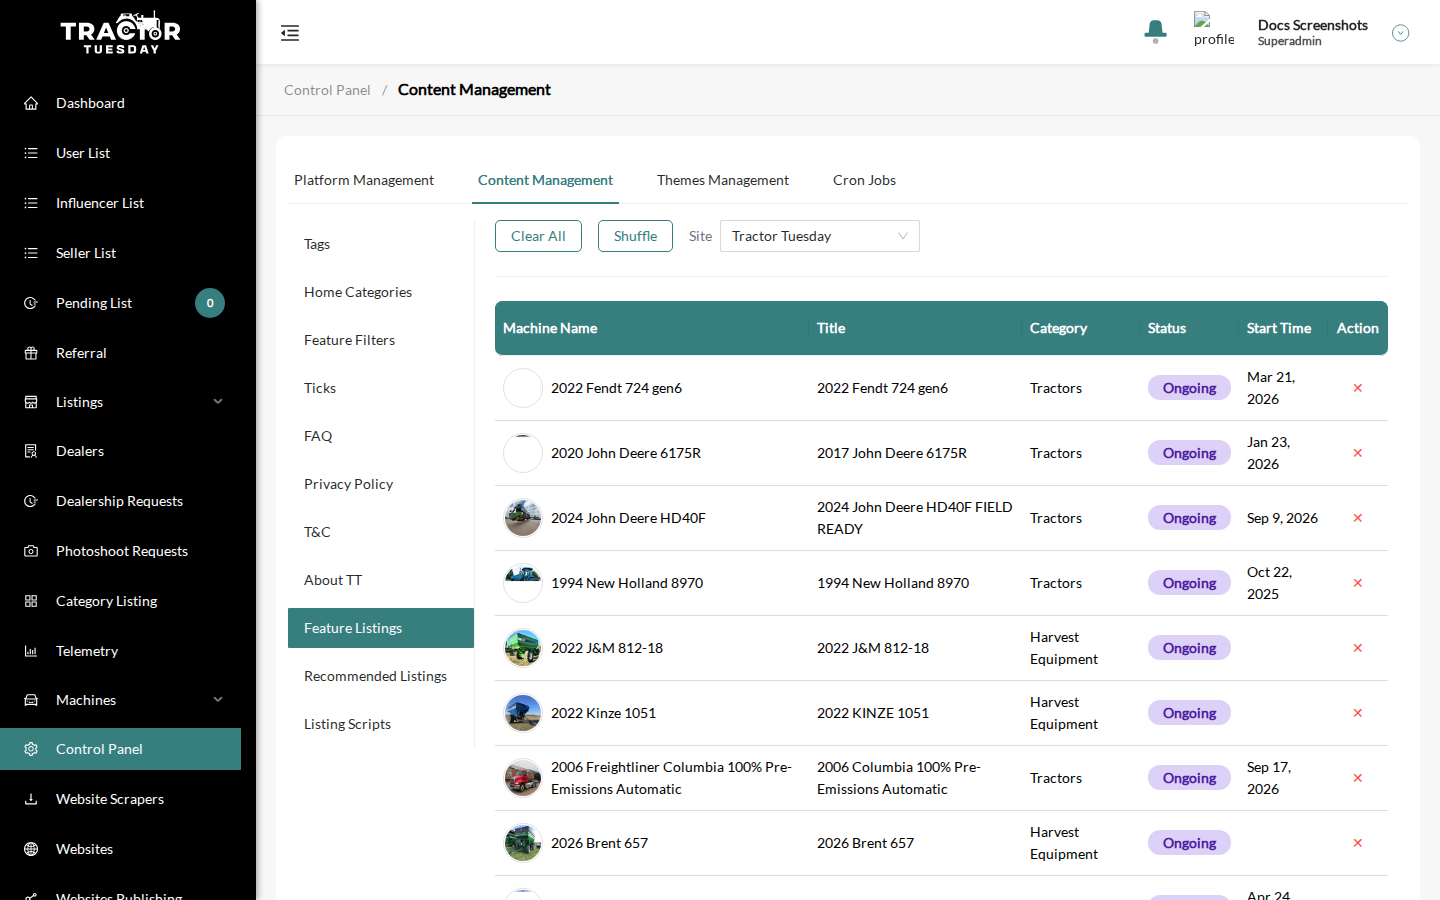This screenshot has height=900, width=1440.
Task: Switch to the Platform Management tab
Action: coord(364,180)
